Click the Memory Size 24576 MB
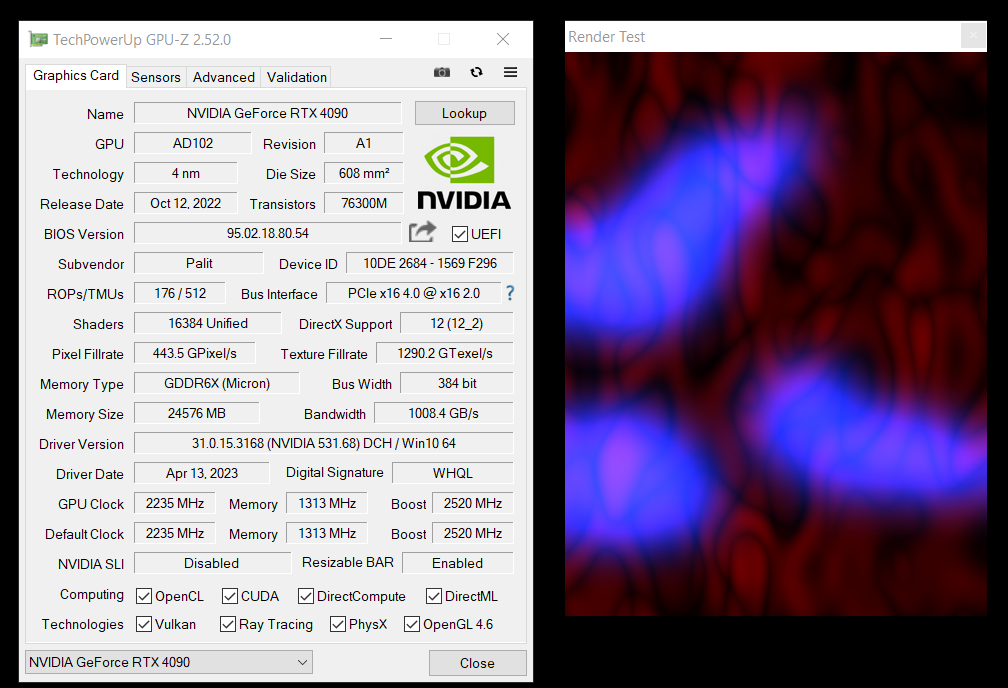This screenshot has height=688, width=1008. point(196,413)
